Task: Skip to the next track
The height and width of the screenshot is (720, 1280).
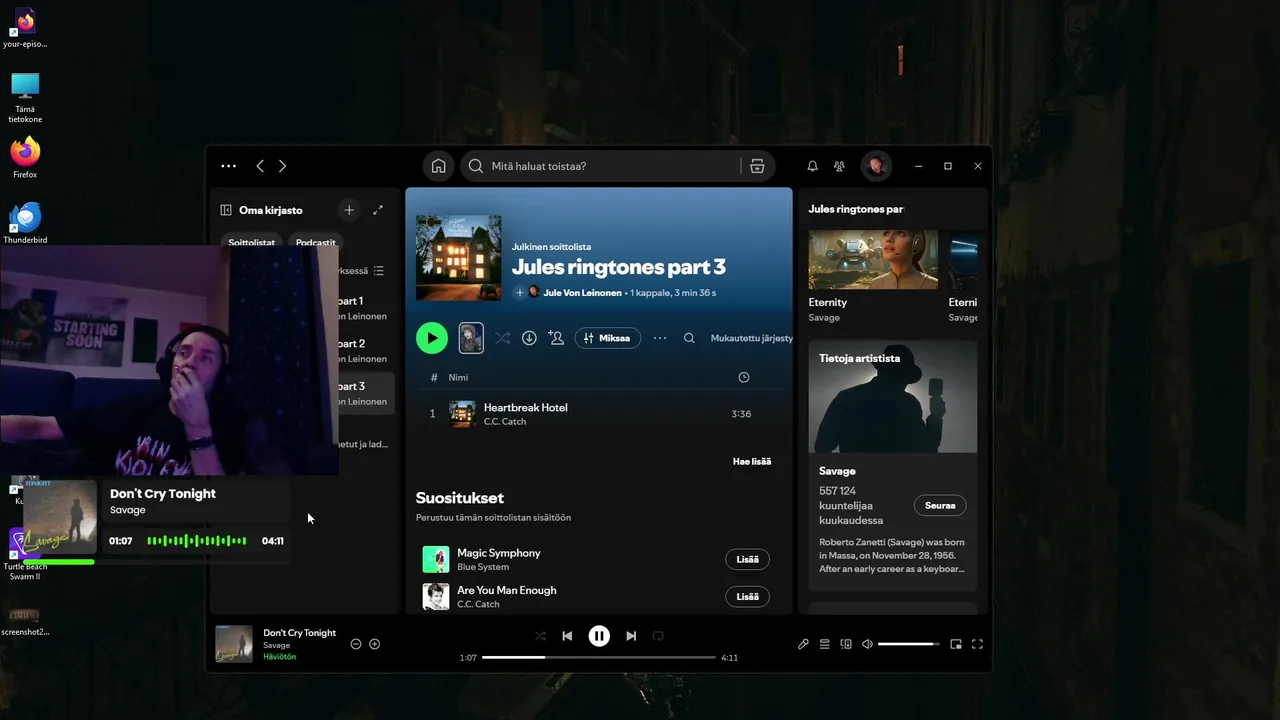Action: point(631,636)
